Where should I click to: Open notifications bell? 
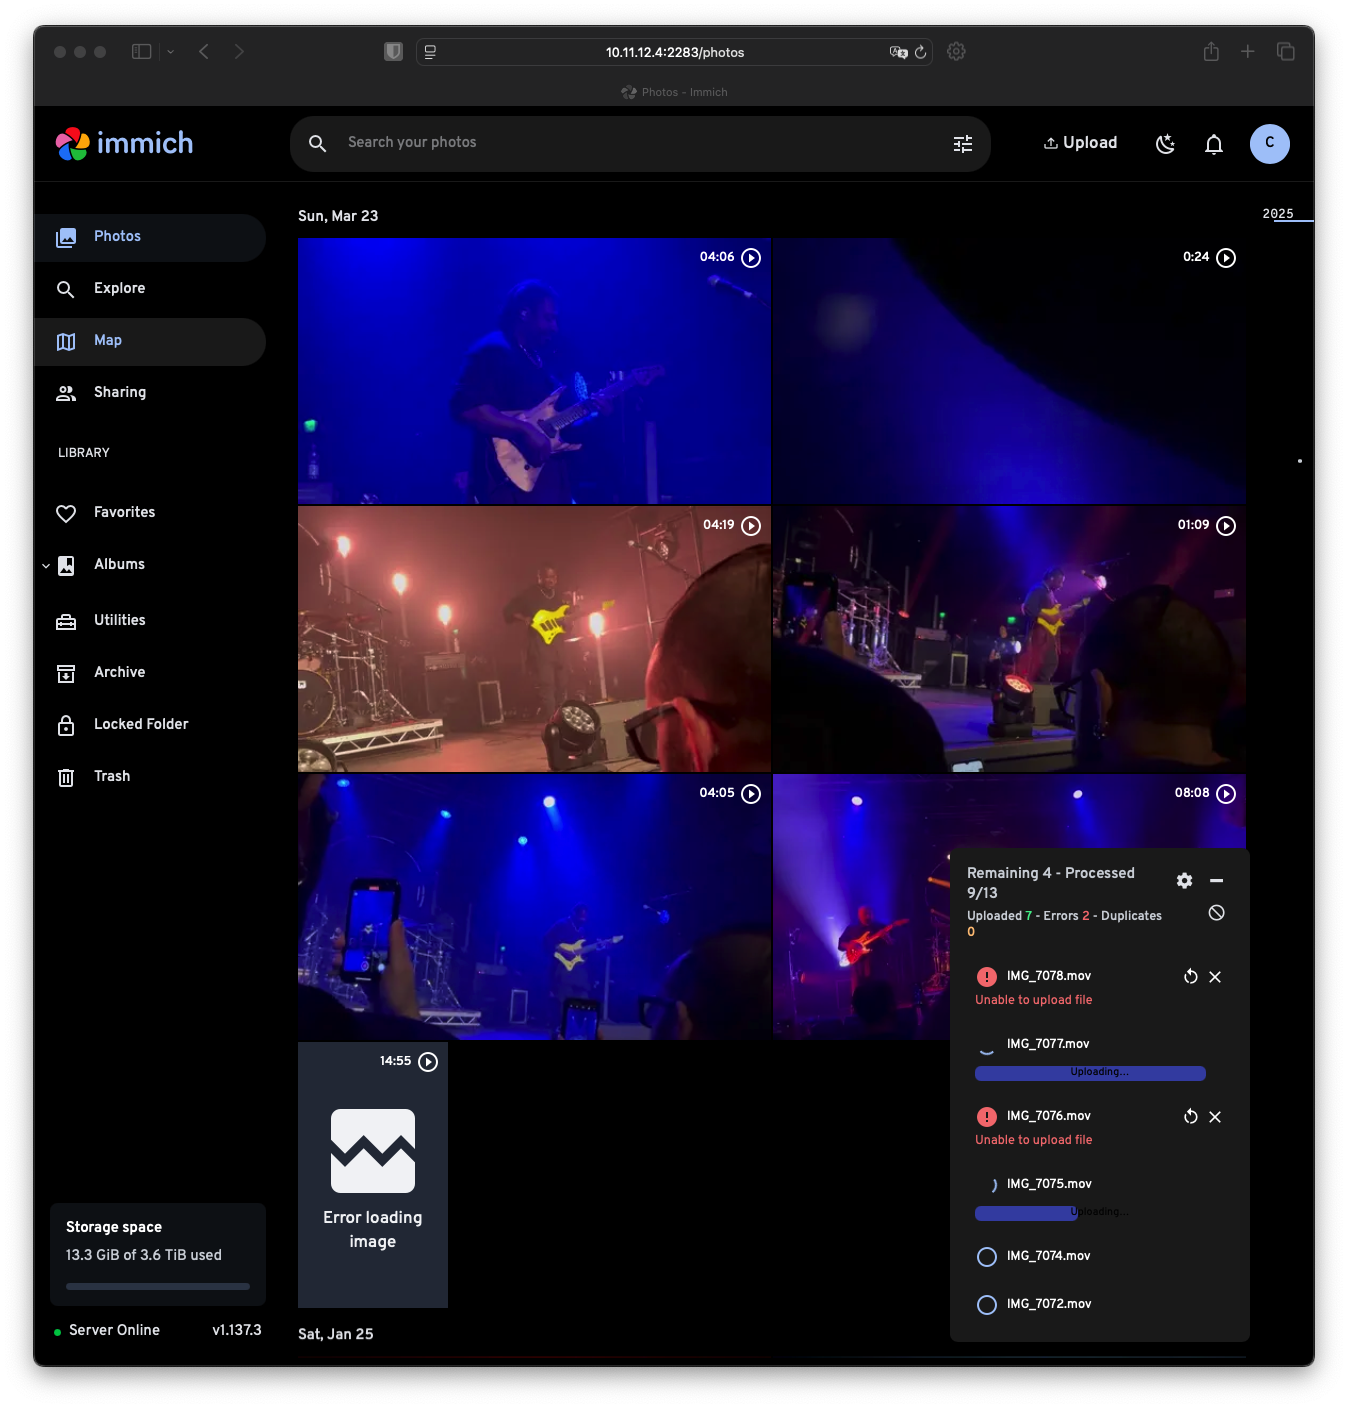tap(1214, 144)
